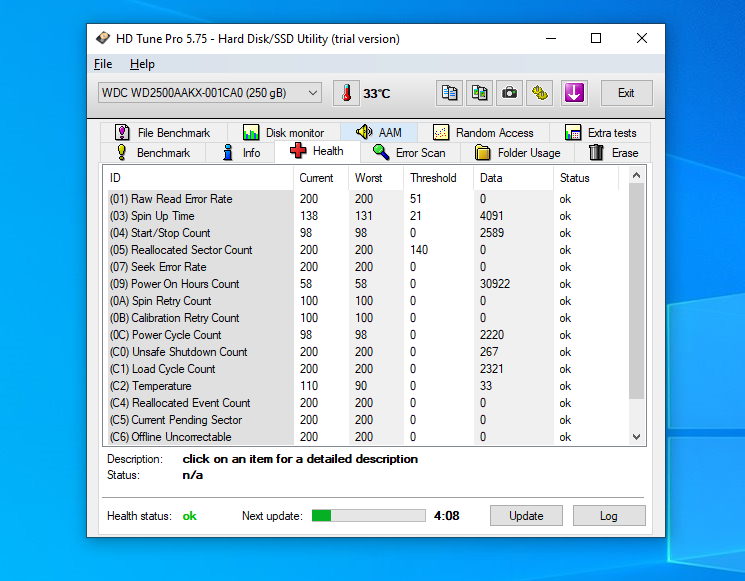Click the copy screenshot to clipboard icon
Viewport: 745px width, 581px height.
[x=479, y=93]
